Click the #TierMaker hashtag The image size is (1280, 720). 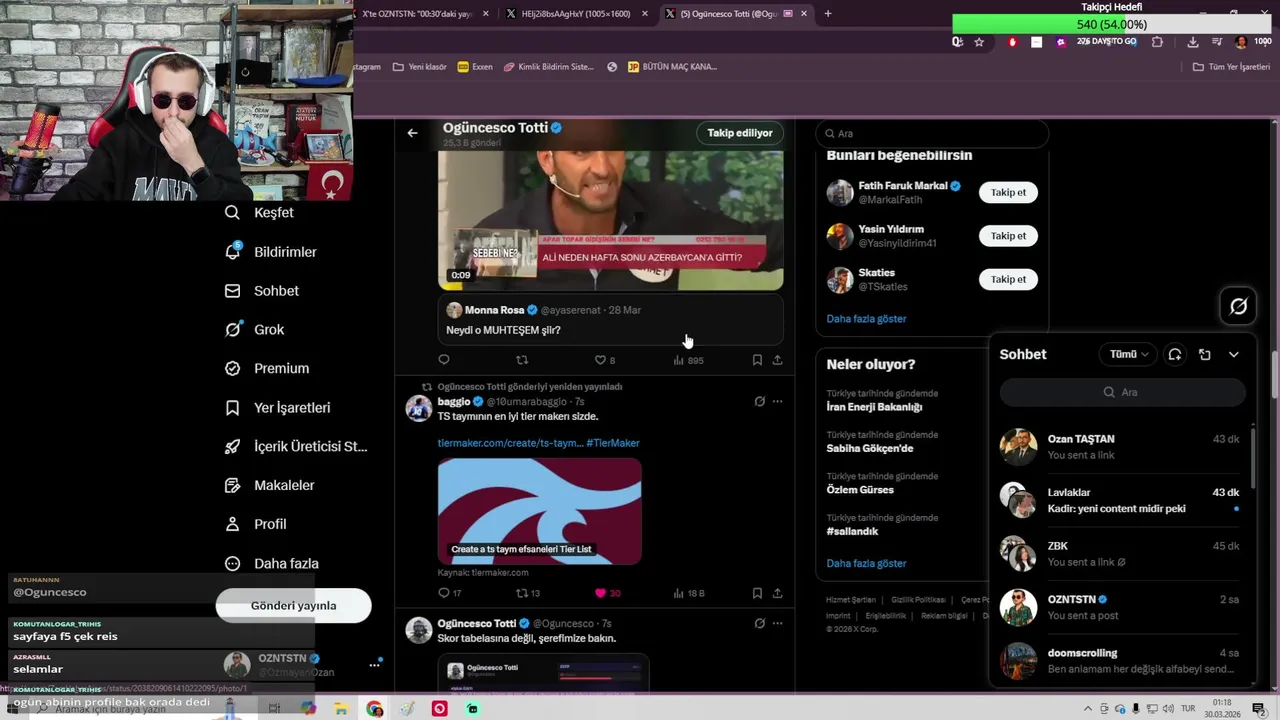(x=613, y=443)
